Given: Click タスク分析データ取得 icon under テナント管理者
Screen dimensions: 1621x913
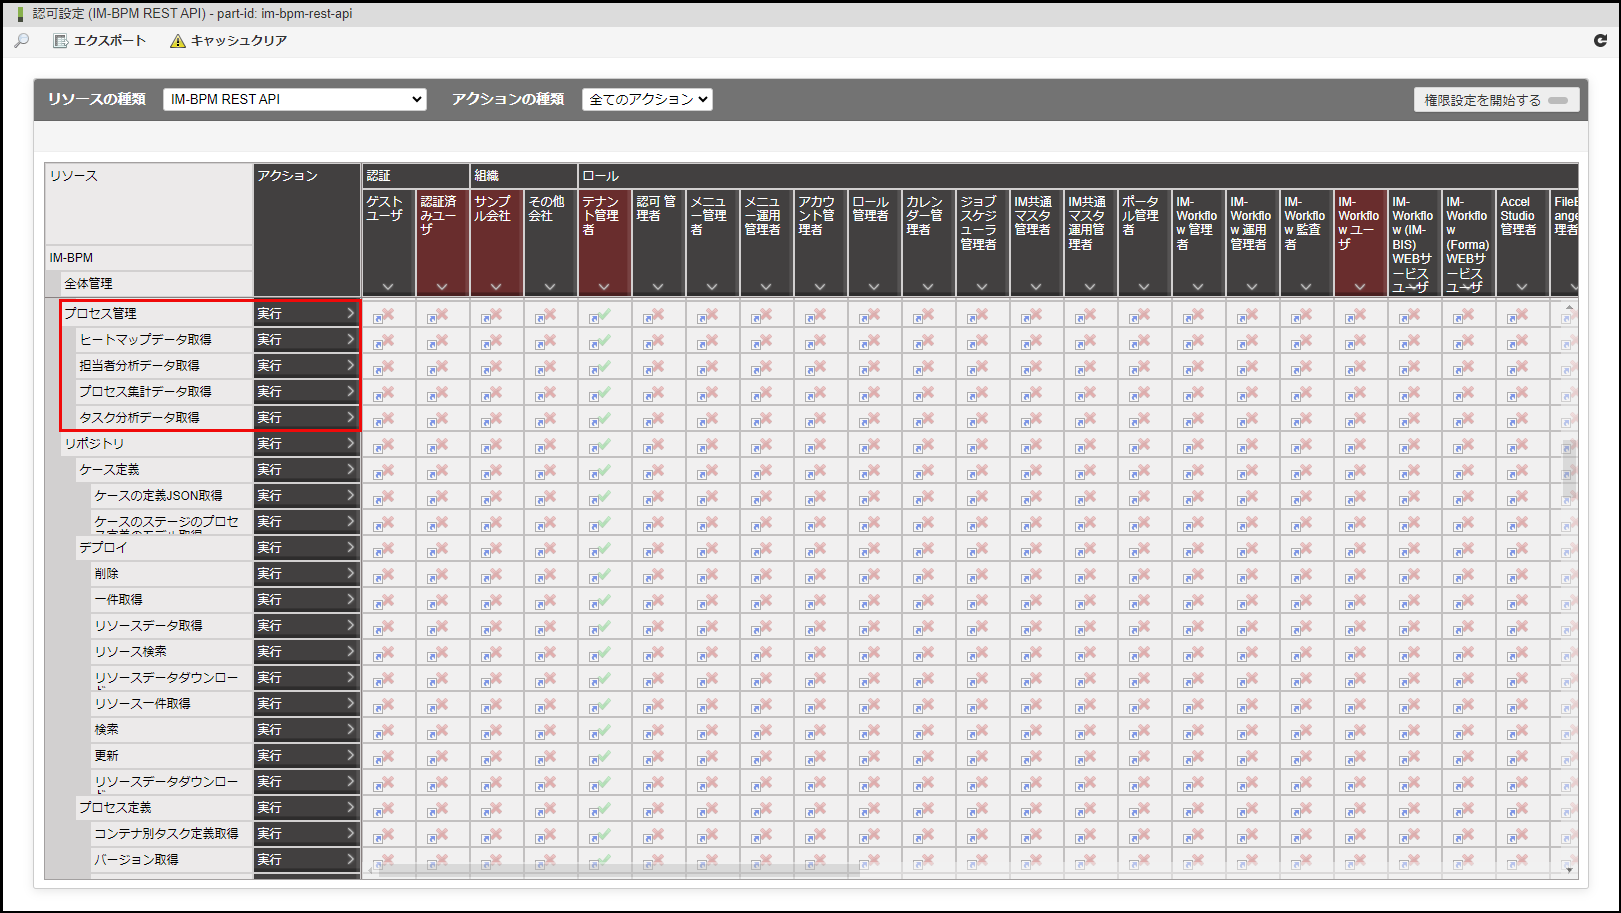Looking at the screenshot, I should pos(600,419).
